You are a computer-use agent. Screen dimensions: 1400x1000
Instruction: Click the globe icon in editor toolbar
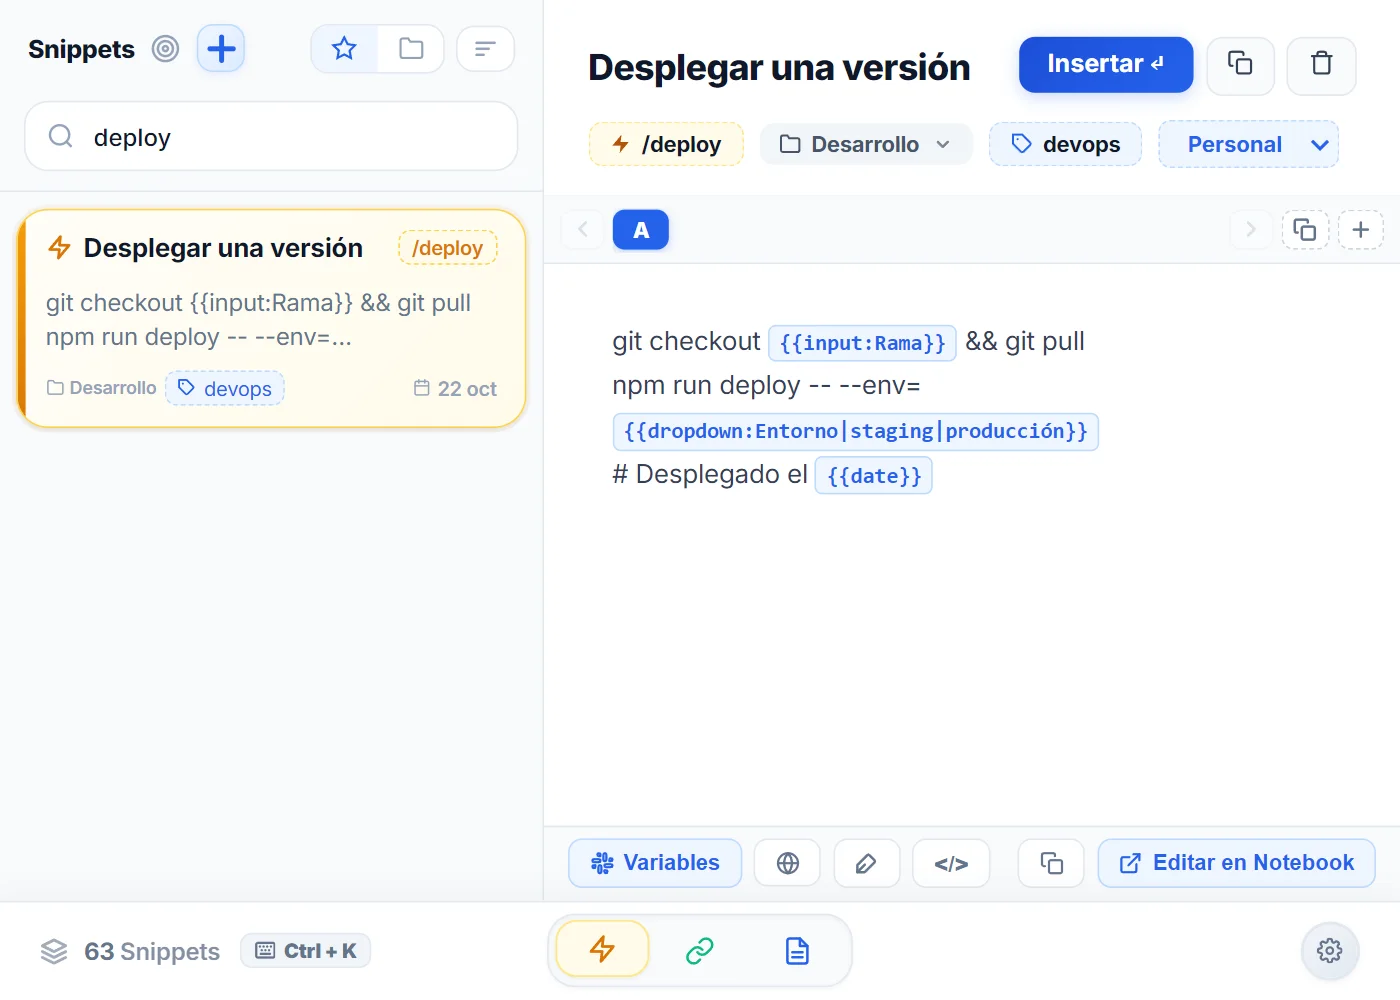pos(787,863)
